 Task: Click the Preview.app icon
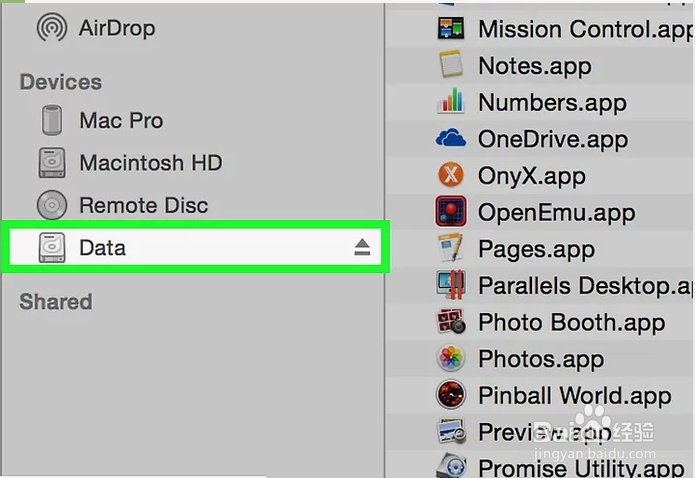point(451,431)
